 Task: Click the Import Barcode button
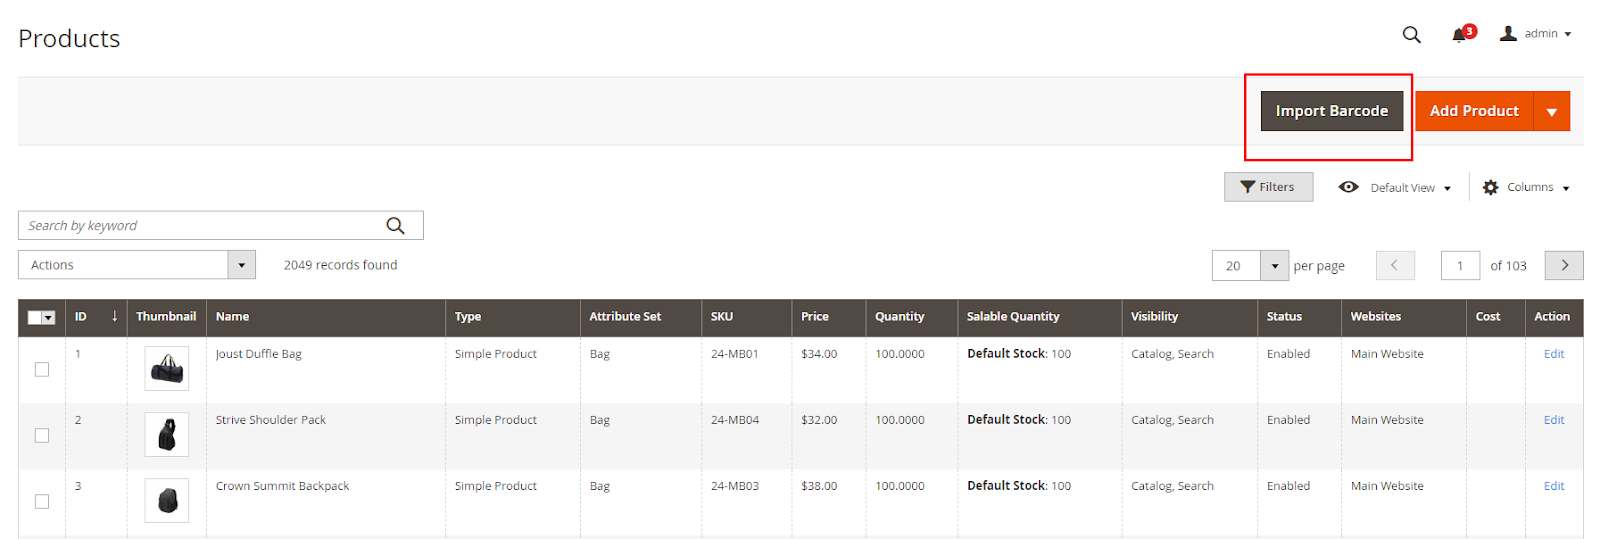click(x=1331, y=111)
